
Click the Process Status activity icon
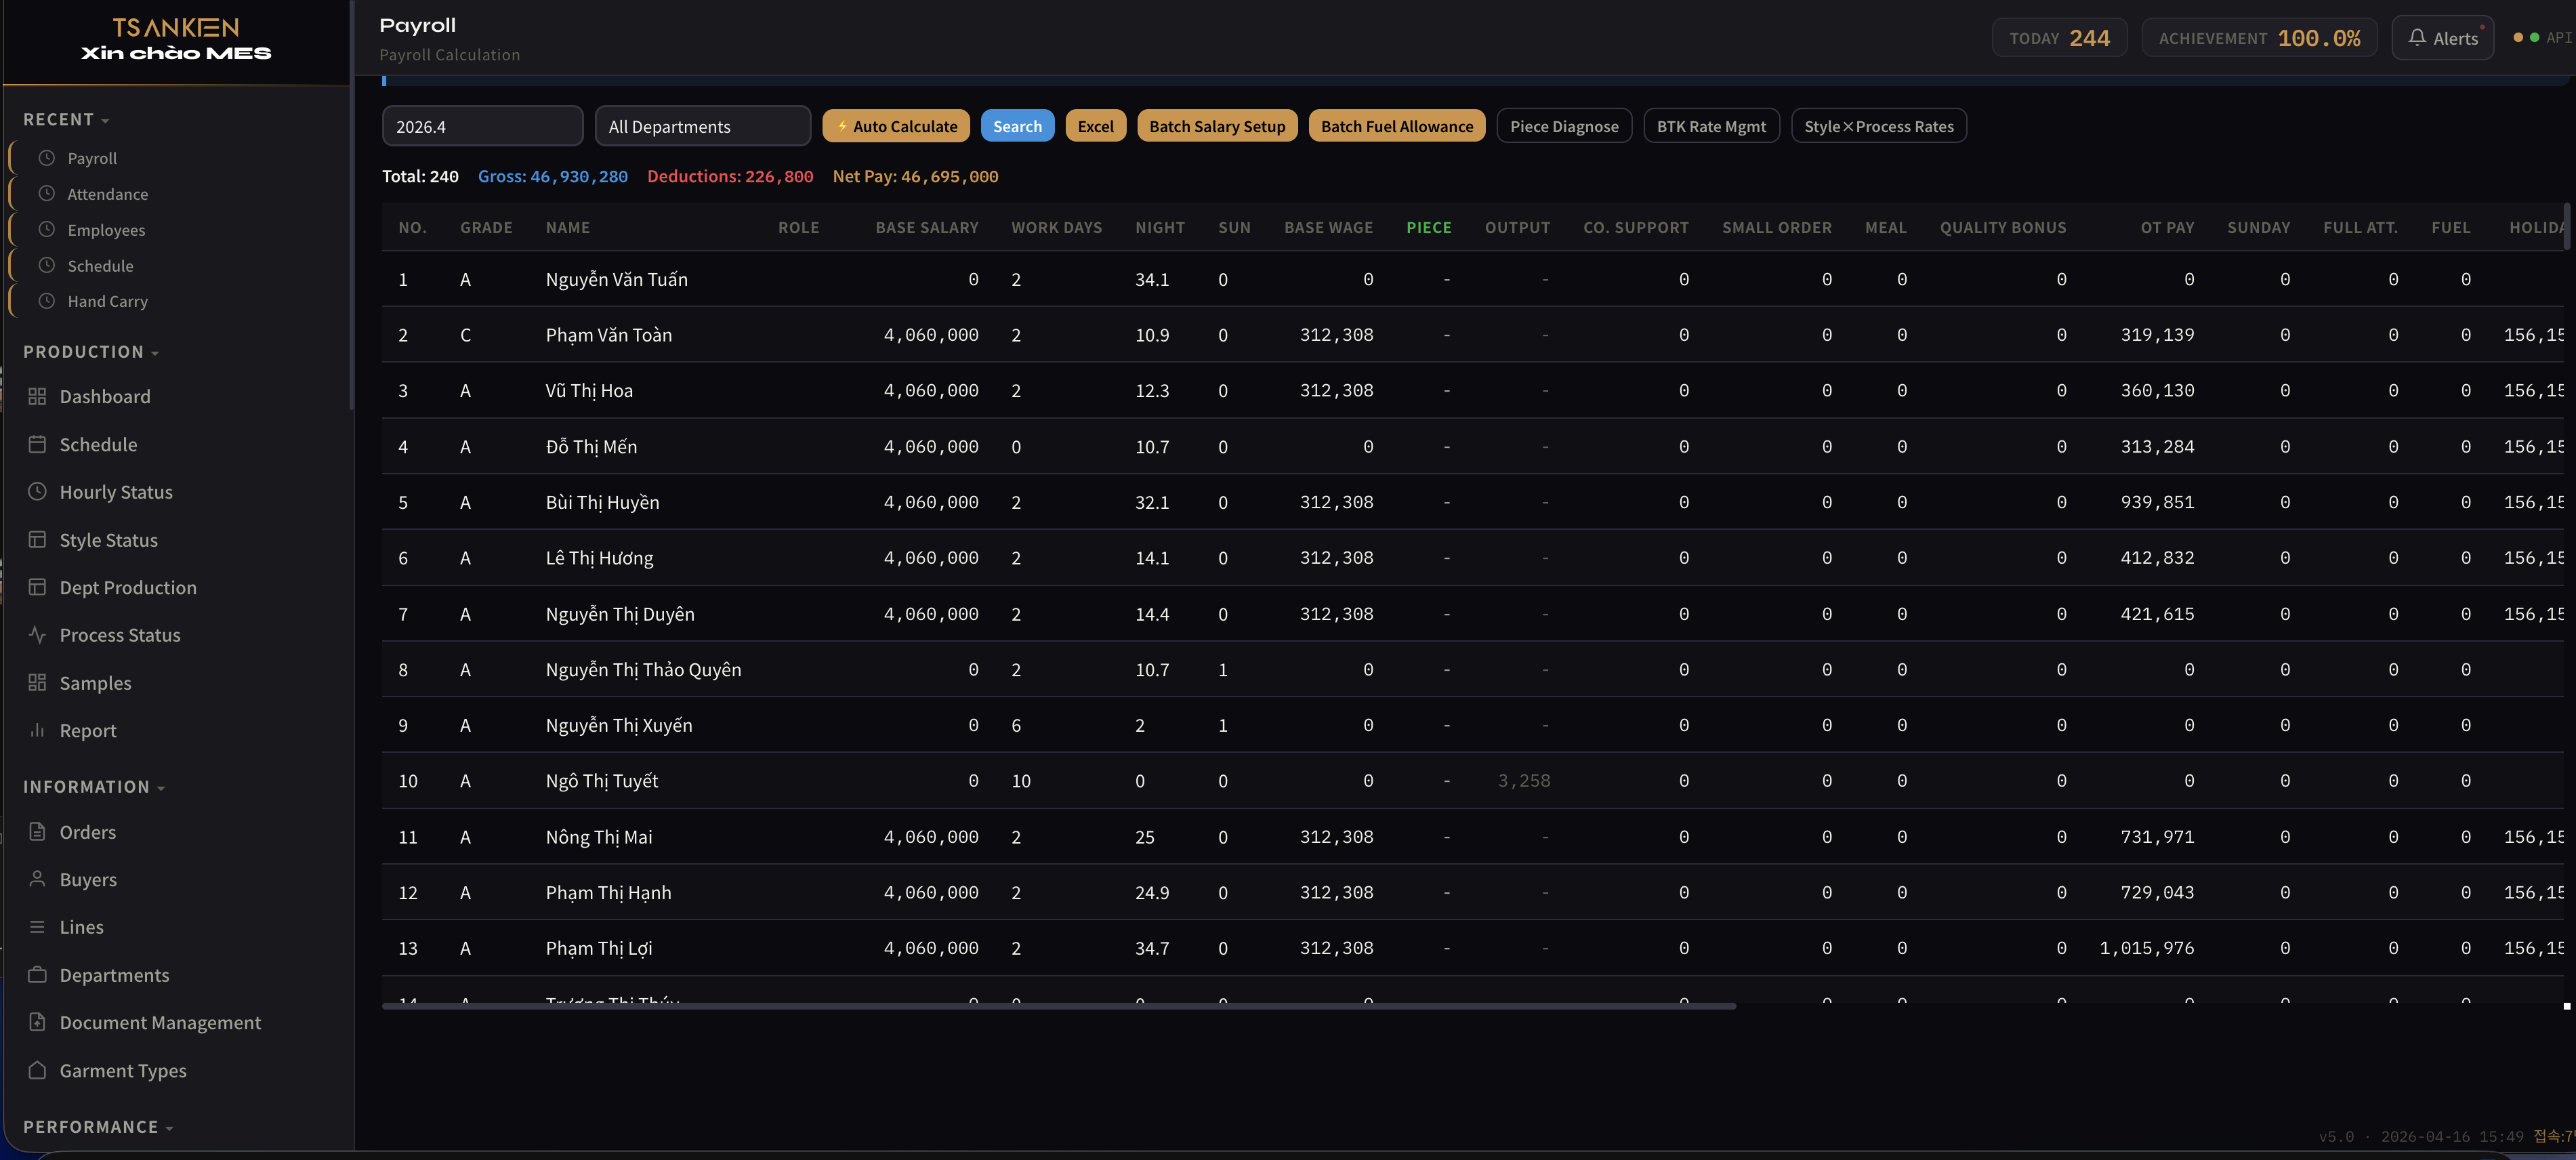(37, 635)
